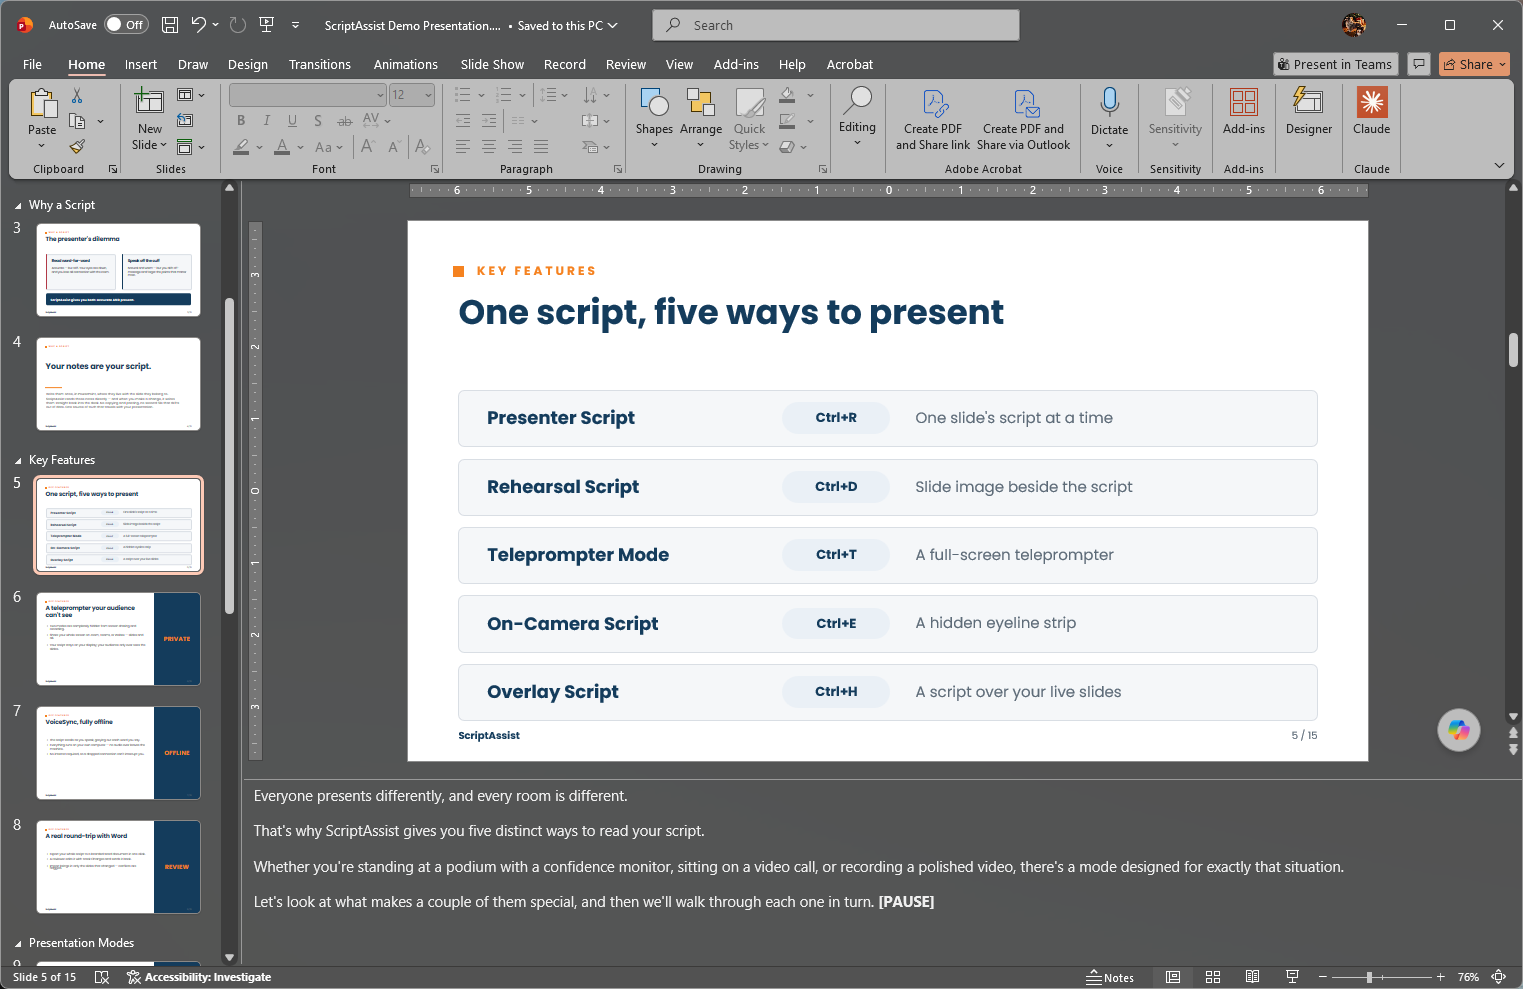Image resolution: width=1523 pixels, height=989 pixels.
Task: Select slide 6 thumbnail
Action: point(118,639)
